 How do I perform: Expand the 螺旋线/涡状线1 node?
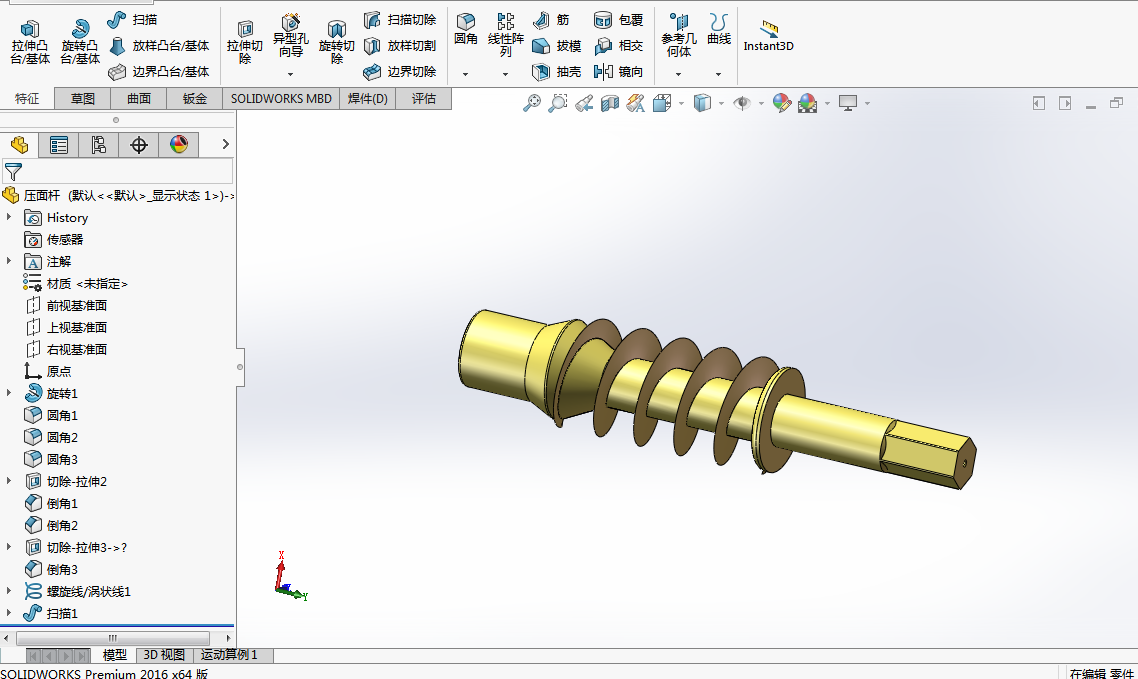(9, 590)
